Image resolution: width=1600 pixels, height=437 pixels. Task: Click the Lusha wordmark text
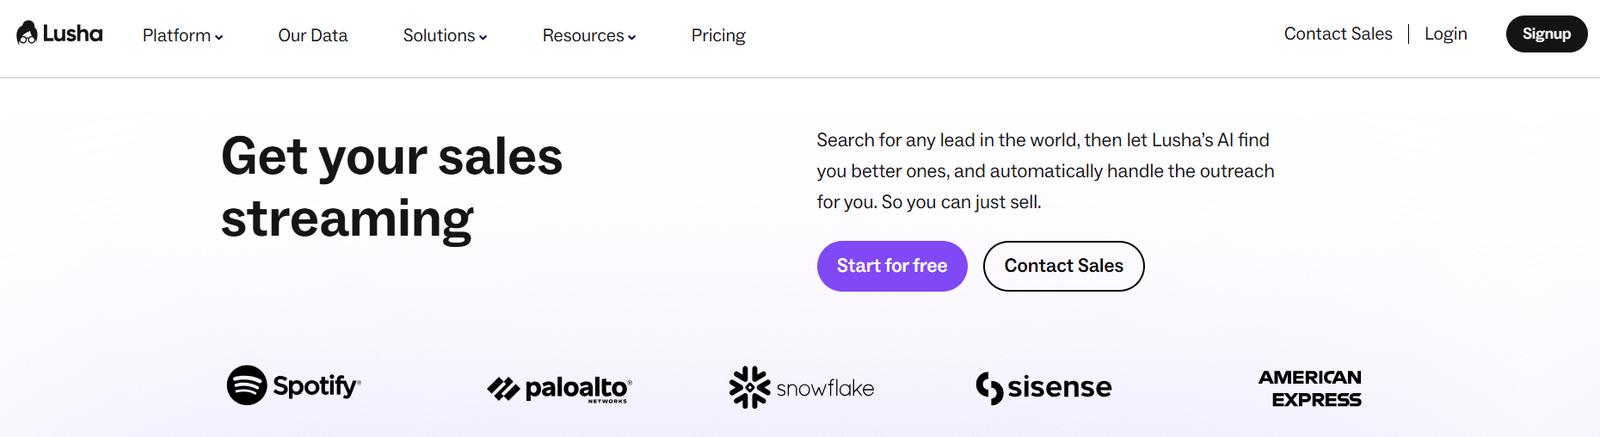73,34
